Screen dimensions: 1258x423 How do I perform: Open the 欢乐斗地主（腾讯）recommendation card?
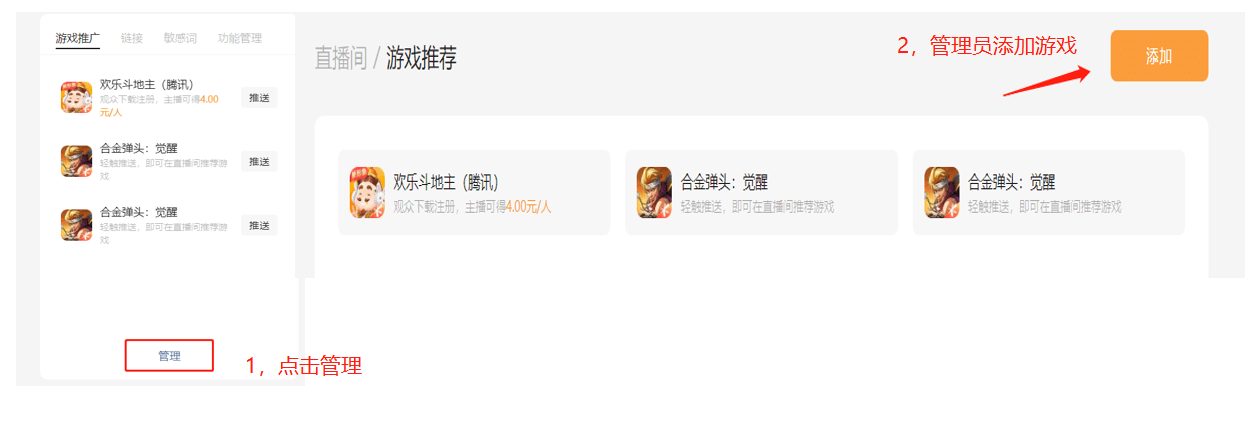pyautogui.click(x=474, y=192)
